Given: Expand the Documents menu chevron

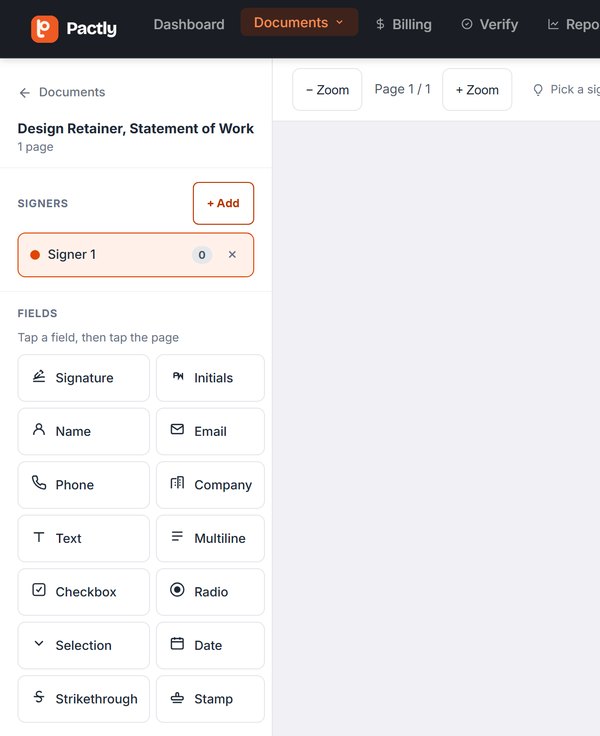Looking at the screenshot, I should (339, 22).
